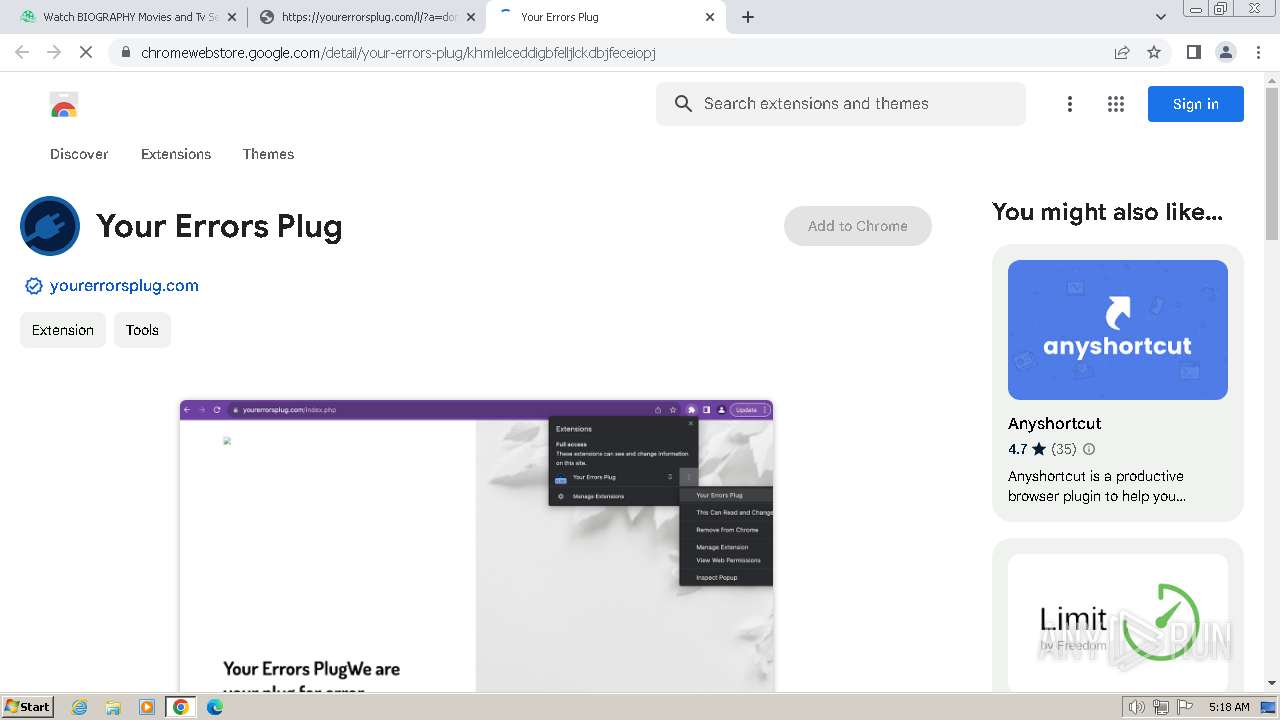Open the Themes section

coord(268,154)
